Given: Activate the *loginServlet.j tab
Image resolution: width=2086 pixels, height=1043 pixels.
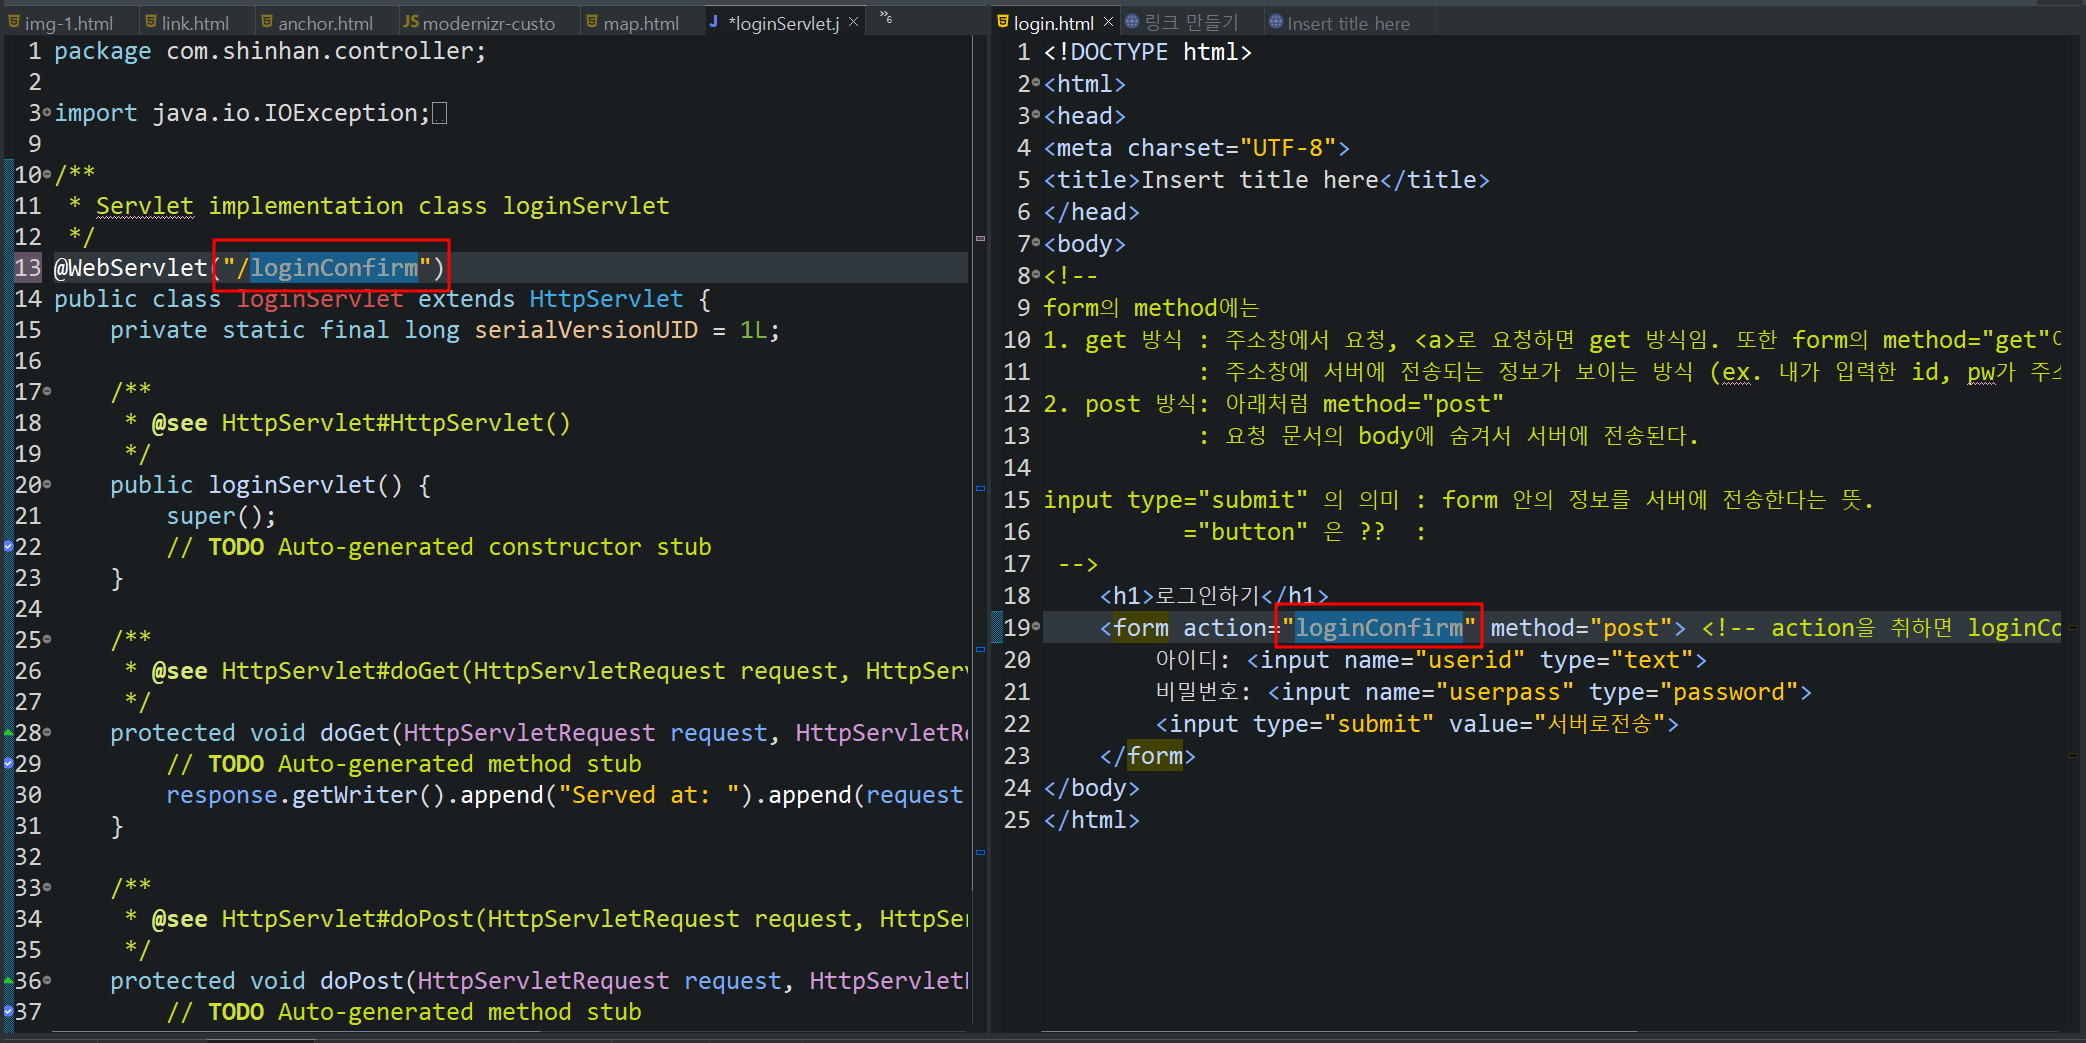Looking at the screenshot, I should point(776,23).
